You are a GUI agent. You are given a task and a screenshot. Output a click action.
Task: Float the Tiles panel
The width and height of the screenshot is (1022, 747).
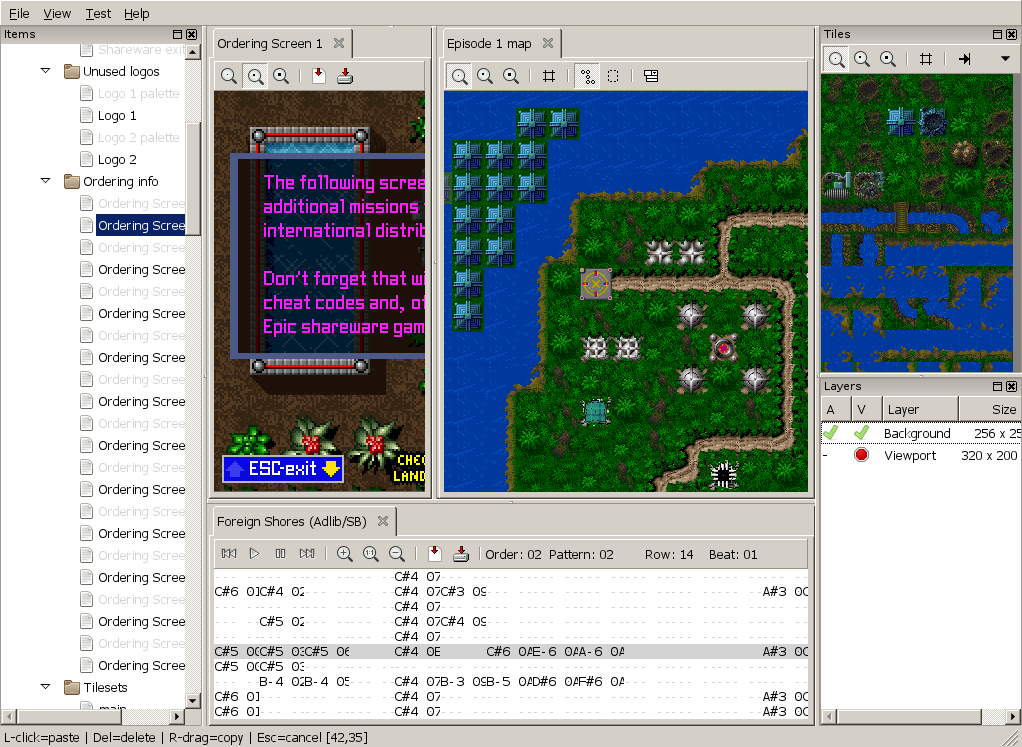pyautogui.click(x=997, y=34)
